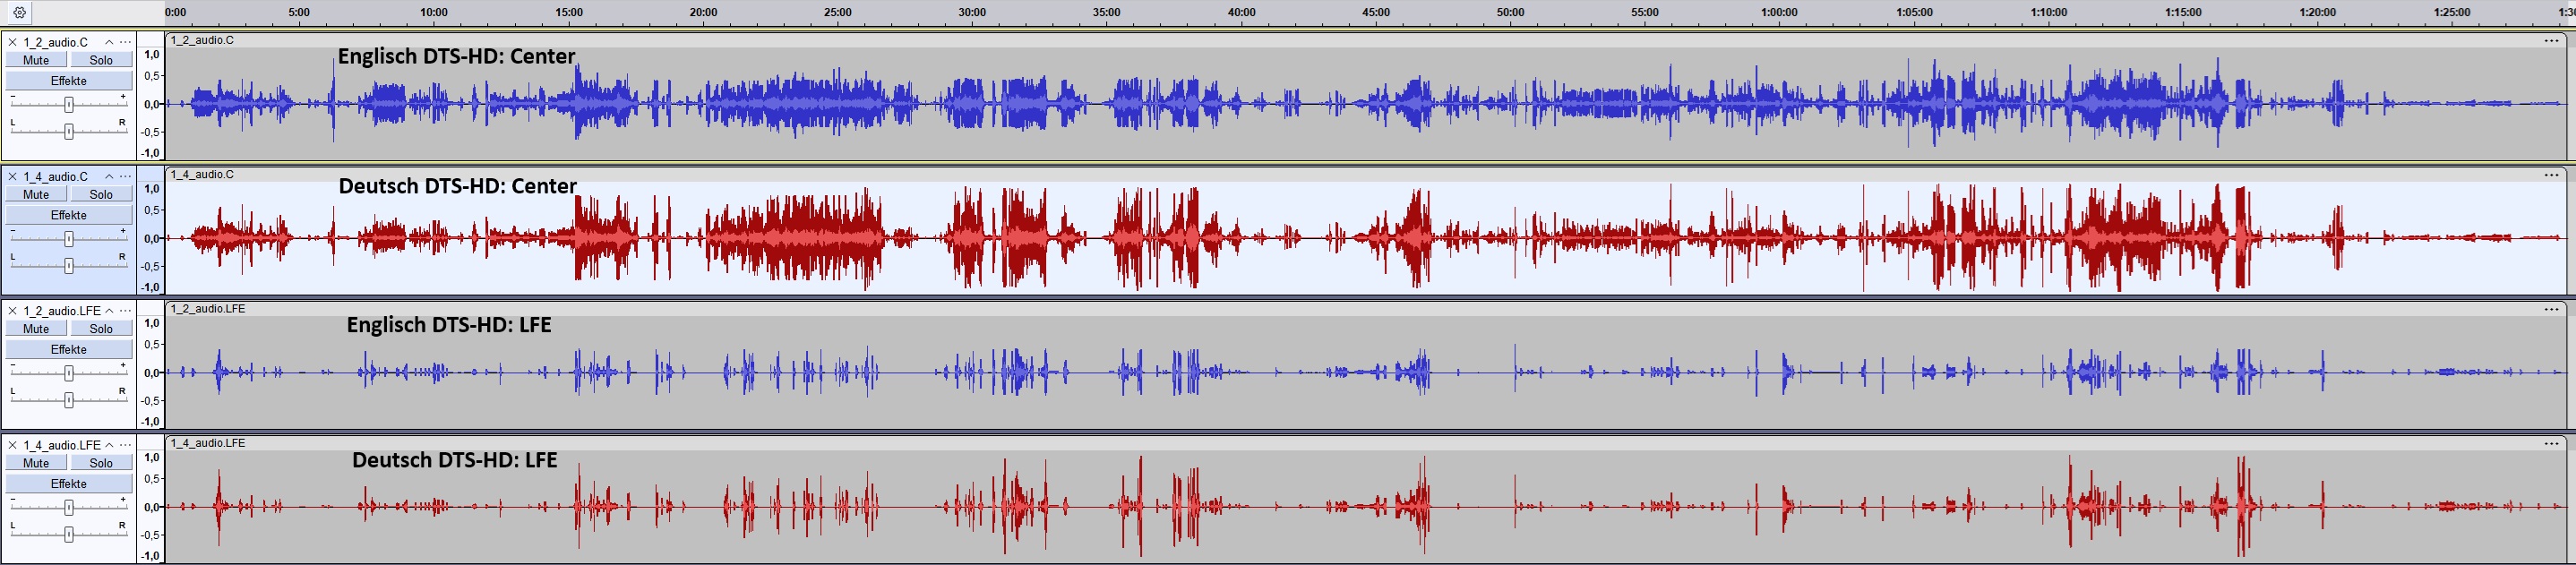
Task: Open Effekte for the 1_4_audio.LFE track
Action: [69, 484]
